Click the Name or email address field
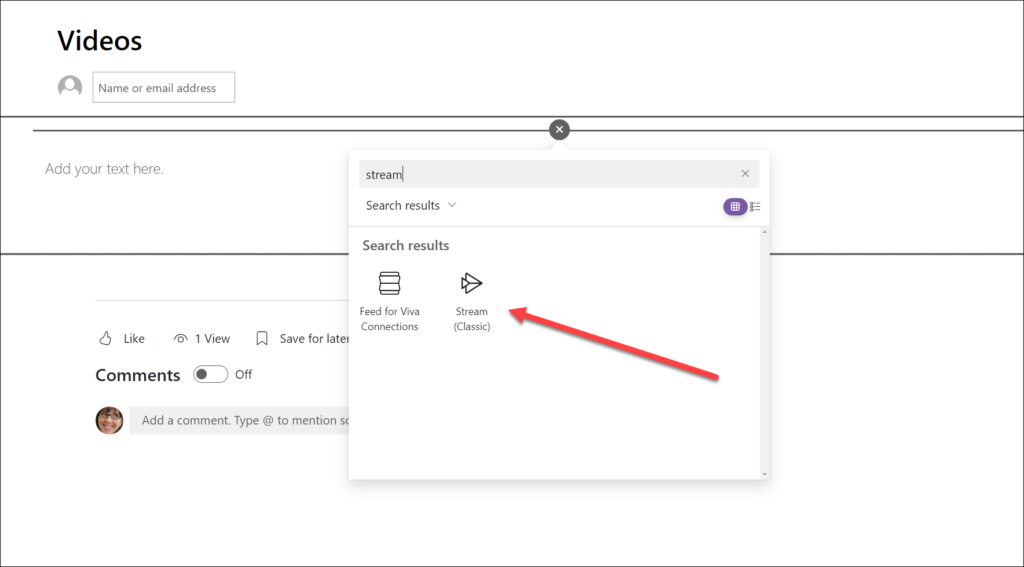Image resolution: width=1024 pixels, height=567 pixels. point(163,88)
